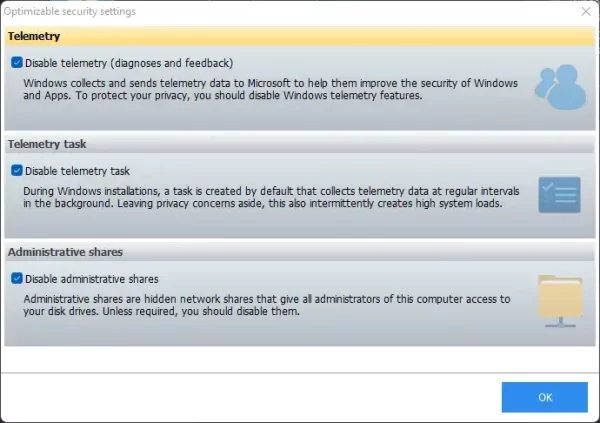The height and width of the screenshot is (423, 600).
Task: Uncheck the Disable telemetry checkbox box
Action: click(x=17, y=62)
